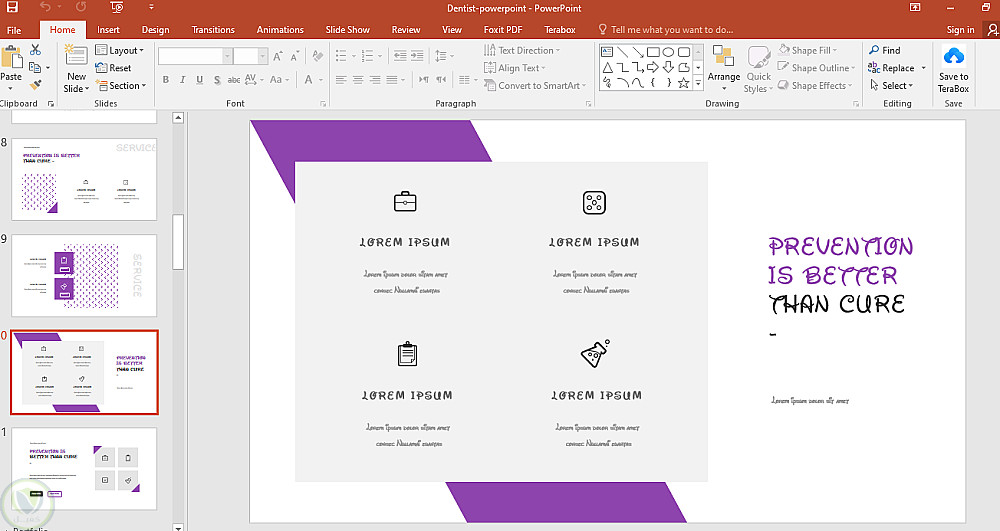This screenshot has height=531, width=1000.
Task: Open the Change Case dropdown
Action: pyautogui.click(x=279, y=80)
